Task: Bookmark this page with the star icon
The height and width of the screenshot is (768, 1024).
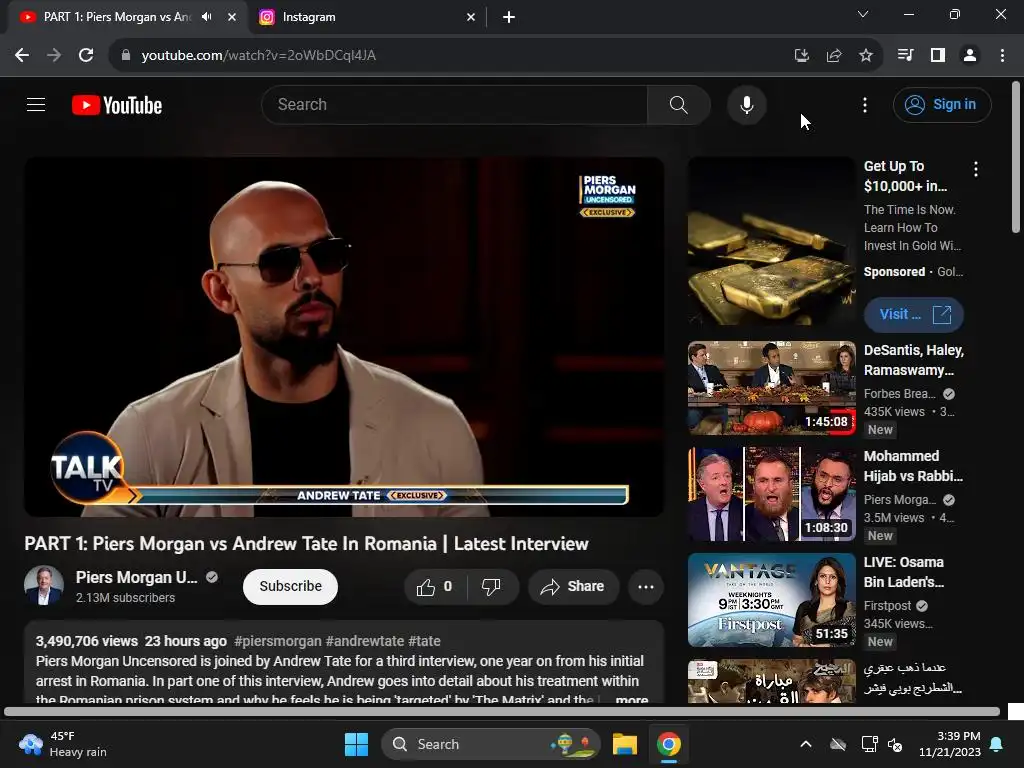Action: 866,56
